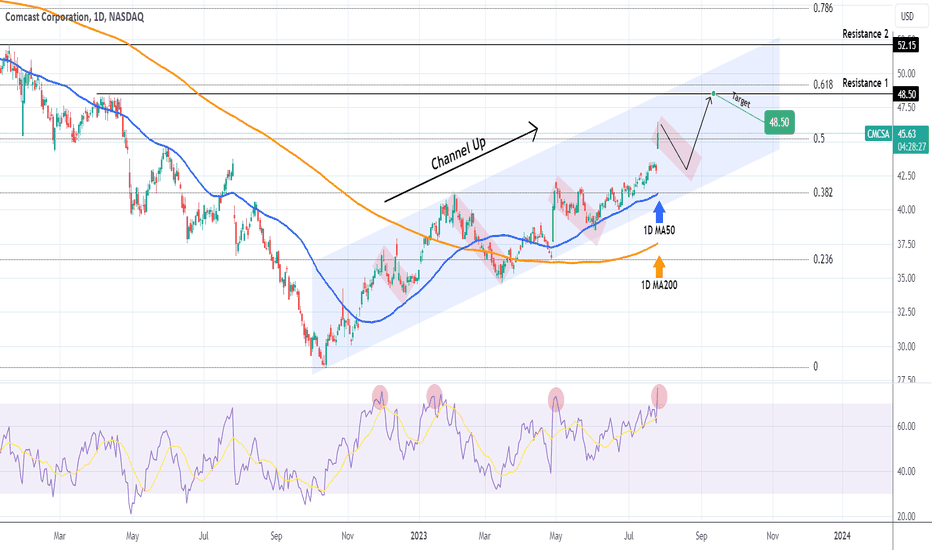The image size is (932, 550).
Task: Click the current price 45.63 label
Action: point(906,134)
